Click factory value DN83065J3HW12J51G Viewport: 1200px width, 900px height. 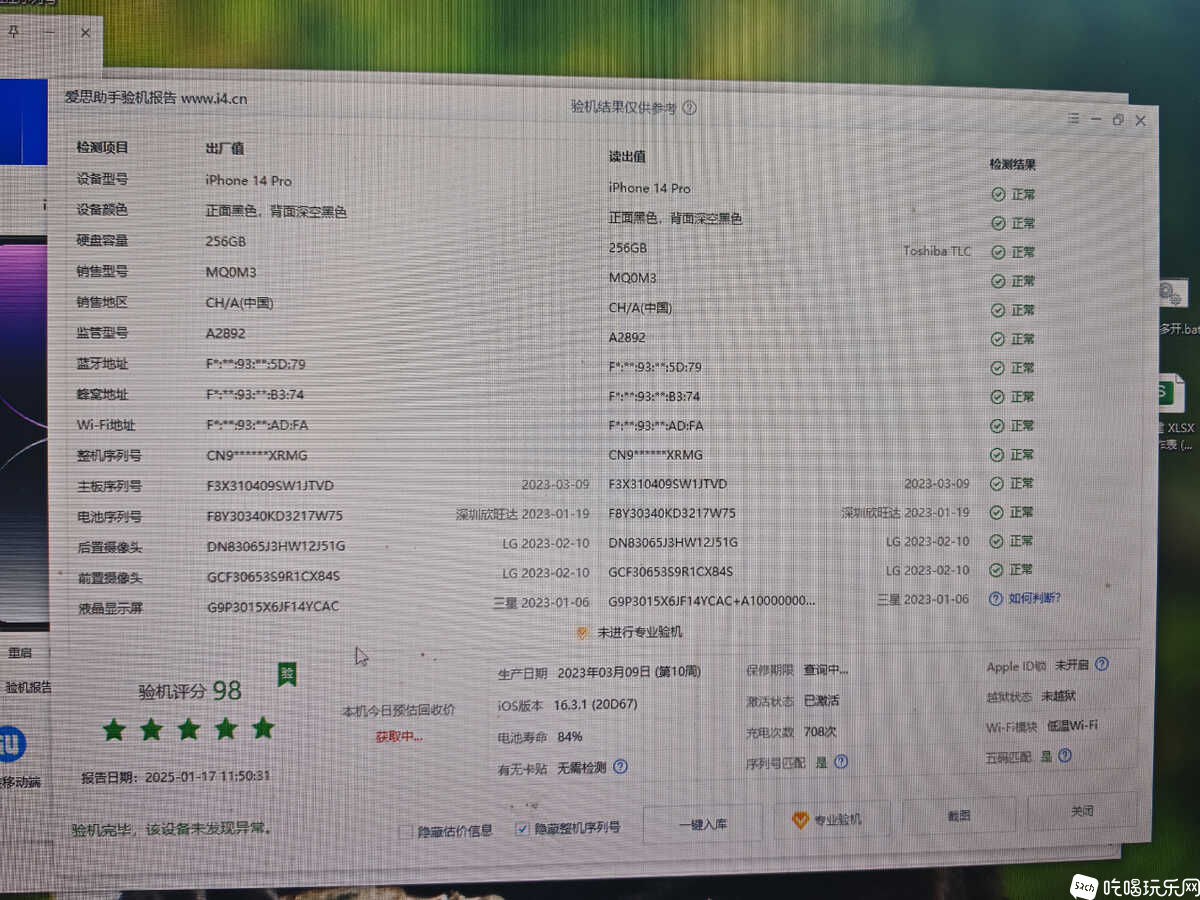pos(275,547)
